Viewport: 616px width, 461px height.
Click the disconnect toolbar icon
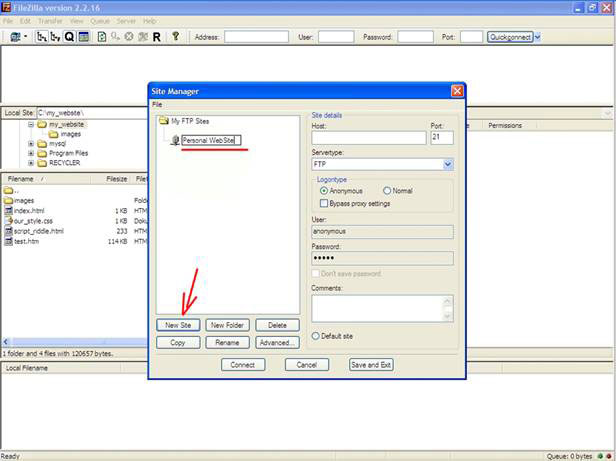tap(143, 37)
